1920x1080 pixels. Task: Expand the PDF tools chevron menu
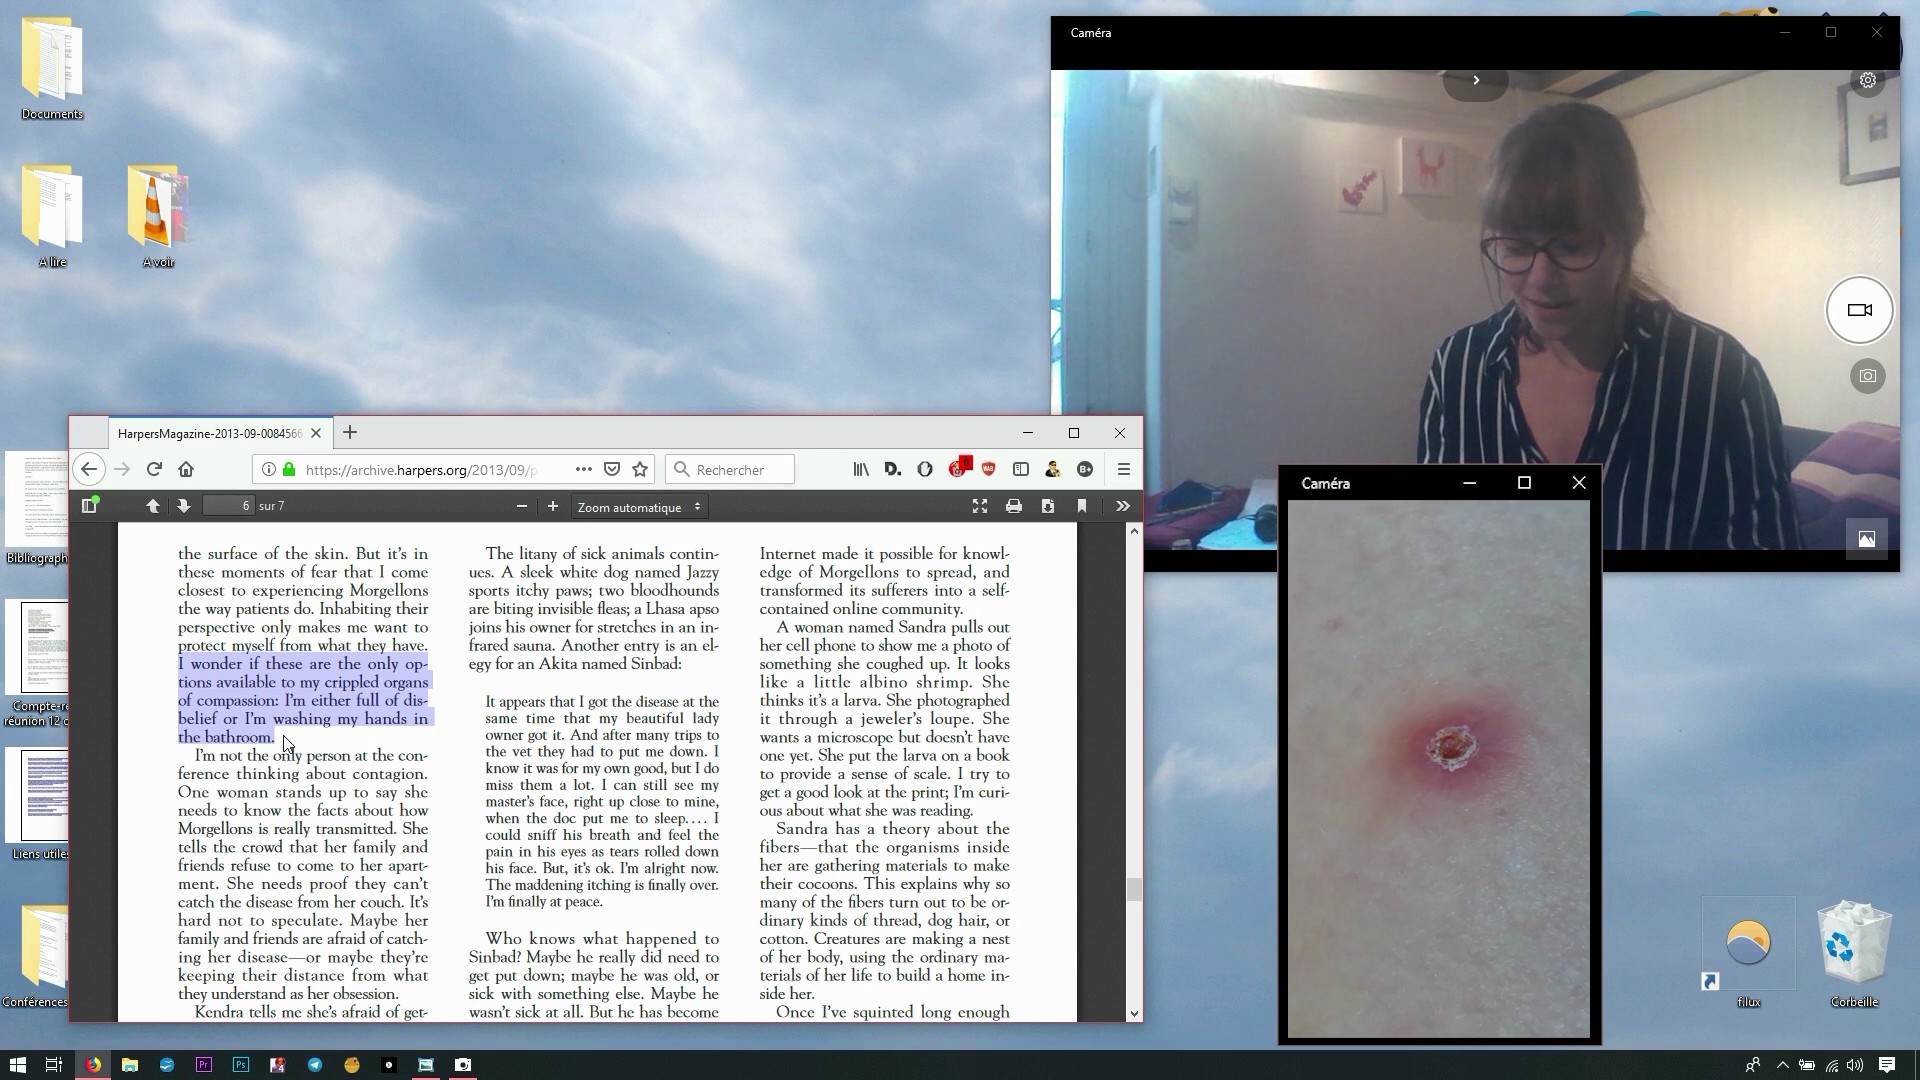click(x=1123, y=506)
